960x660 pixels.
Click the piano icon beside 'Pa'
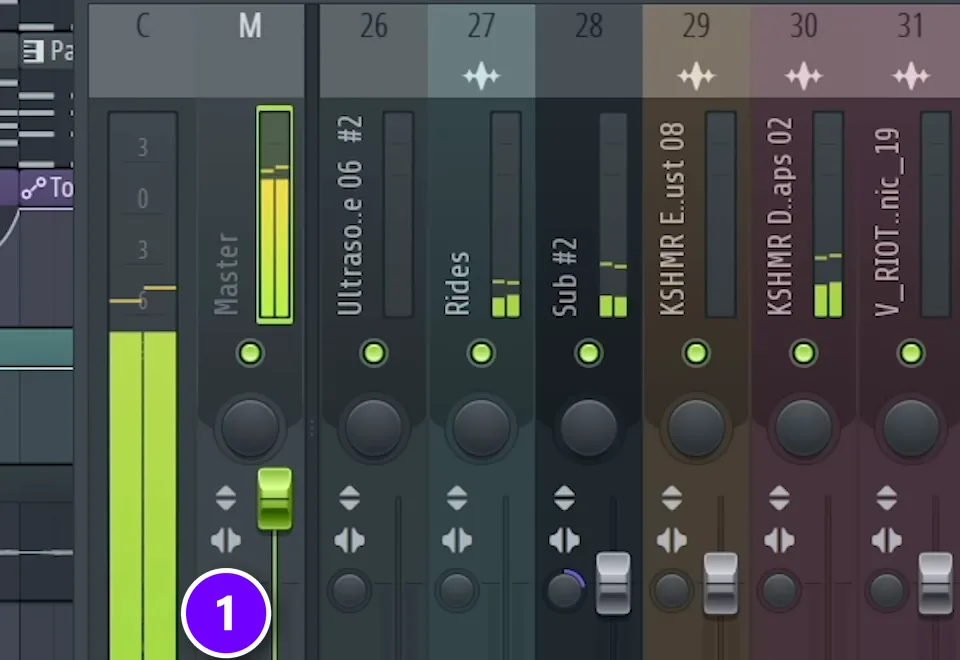pyautogui.click(x=33, y=51)
